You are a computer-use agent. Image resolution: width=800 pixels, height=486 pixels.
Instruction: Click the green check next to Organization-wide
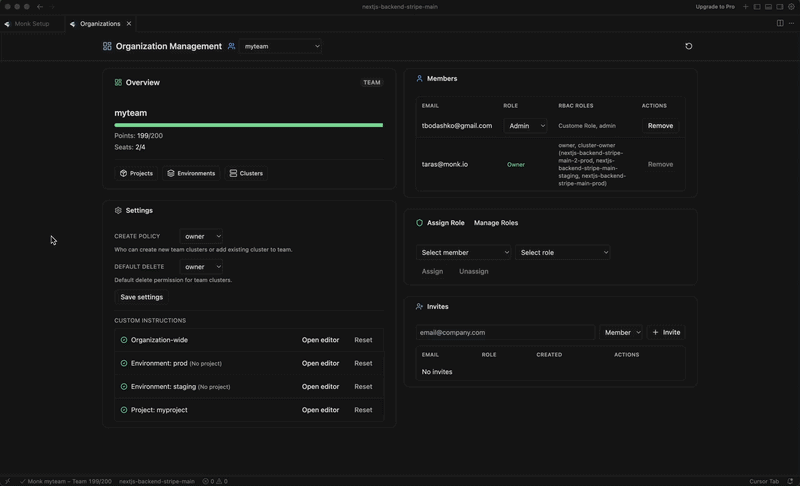coord(124,340)
